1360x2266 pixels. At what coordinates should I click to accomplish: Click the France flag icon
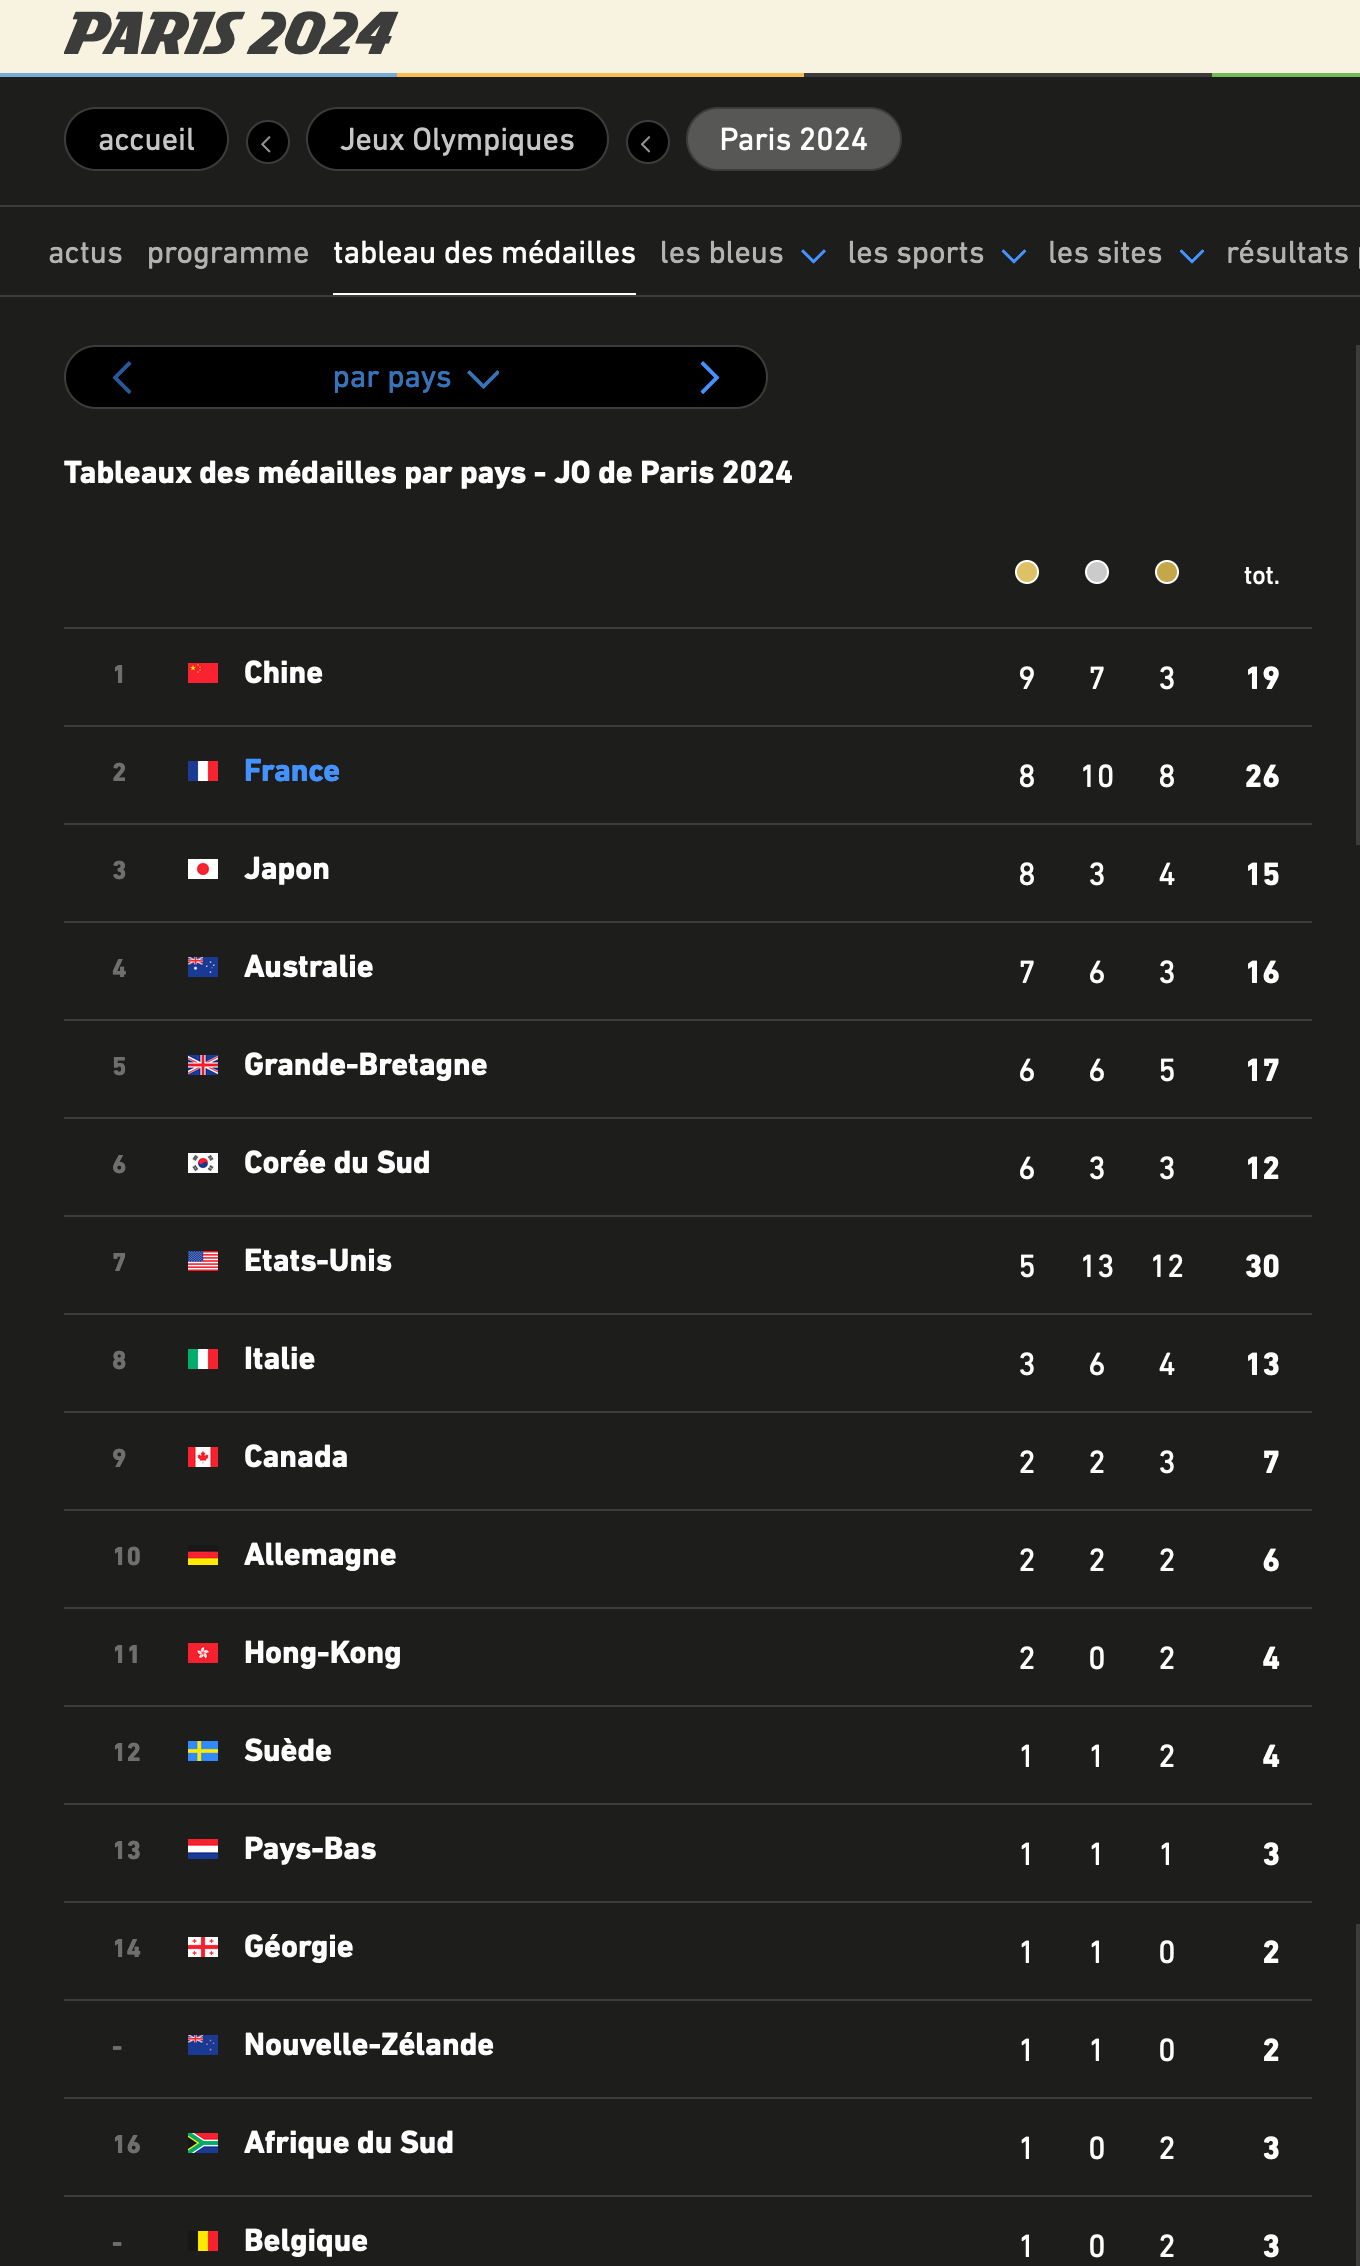[203, 771]
